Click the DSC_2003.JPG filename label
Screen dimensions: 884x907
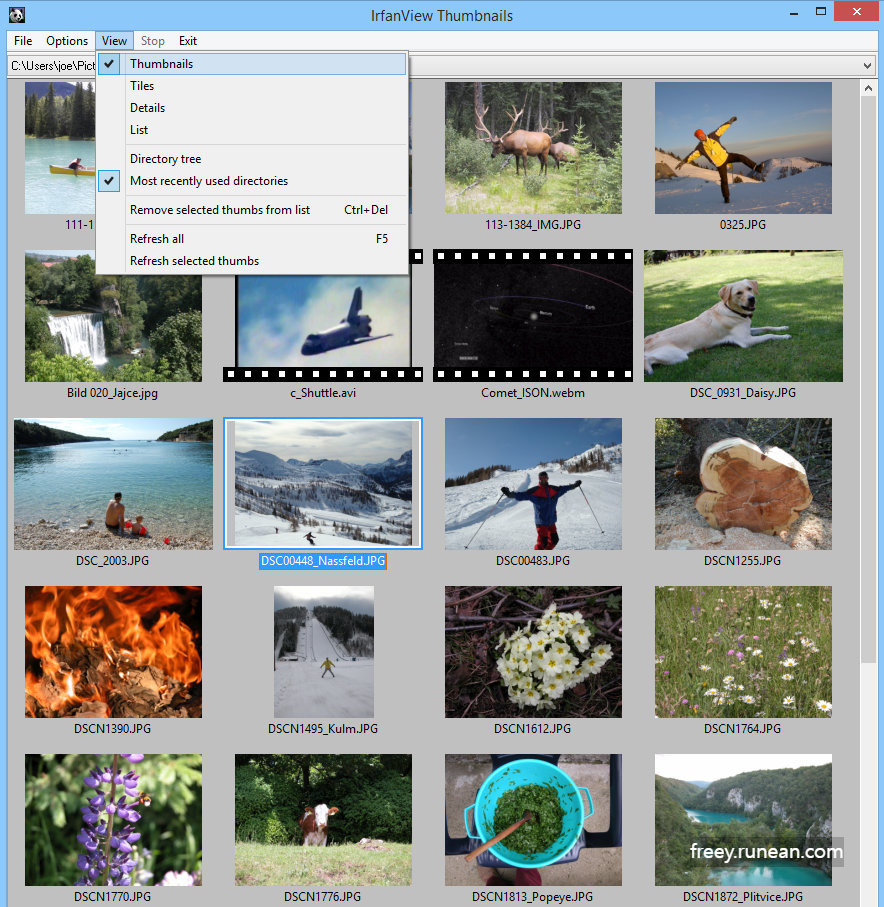[x=112, y=561]
